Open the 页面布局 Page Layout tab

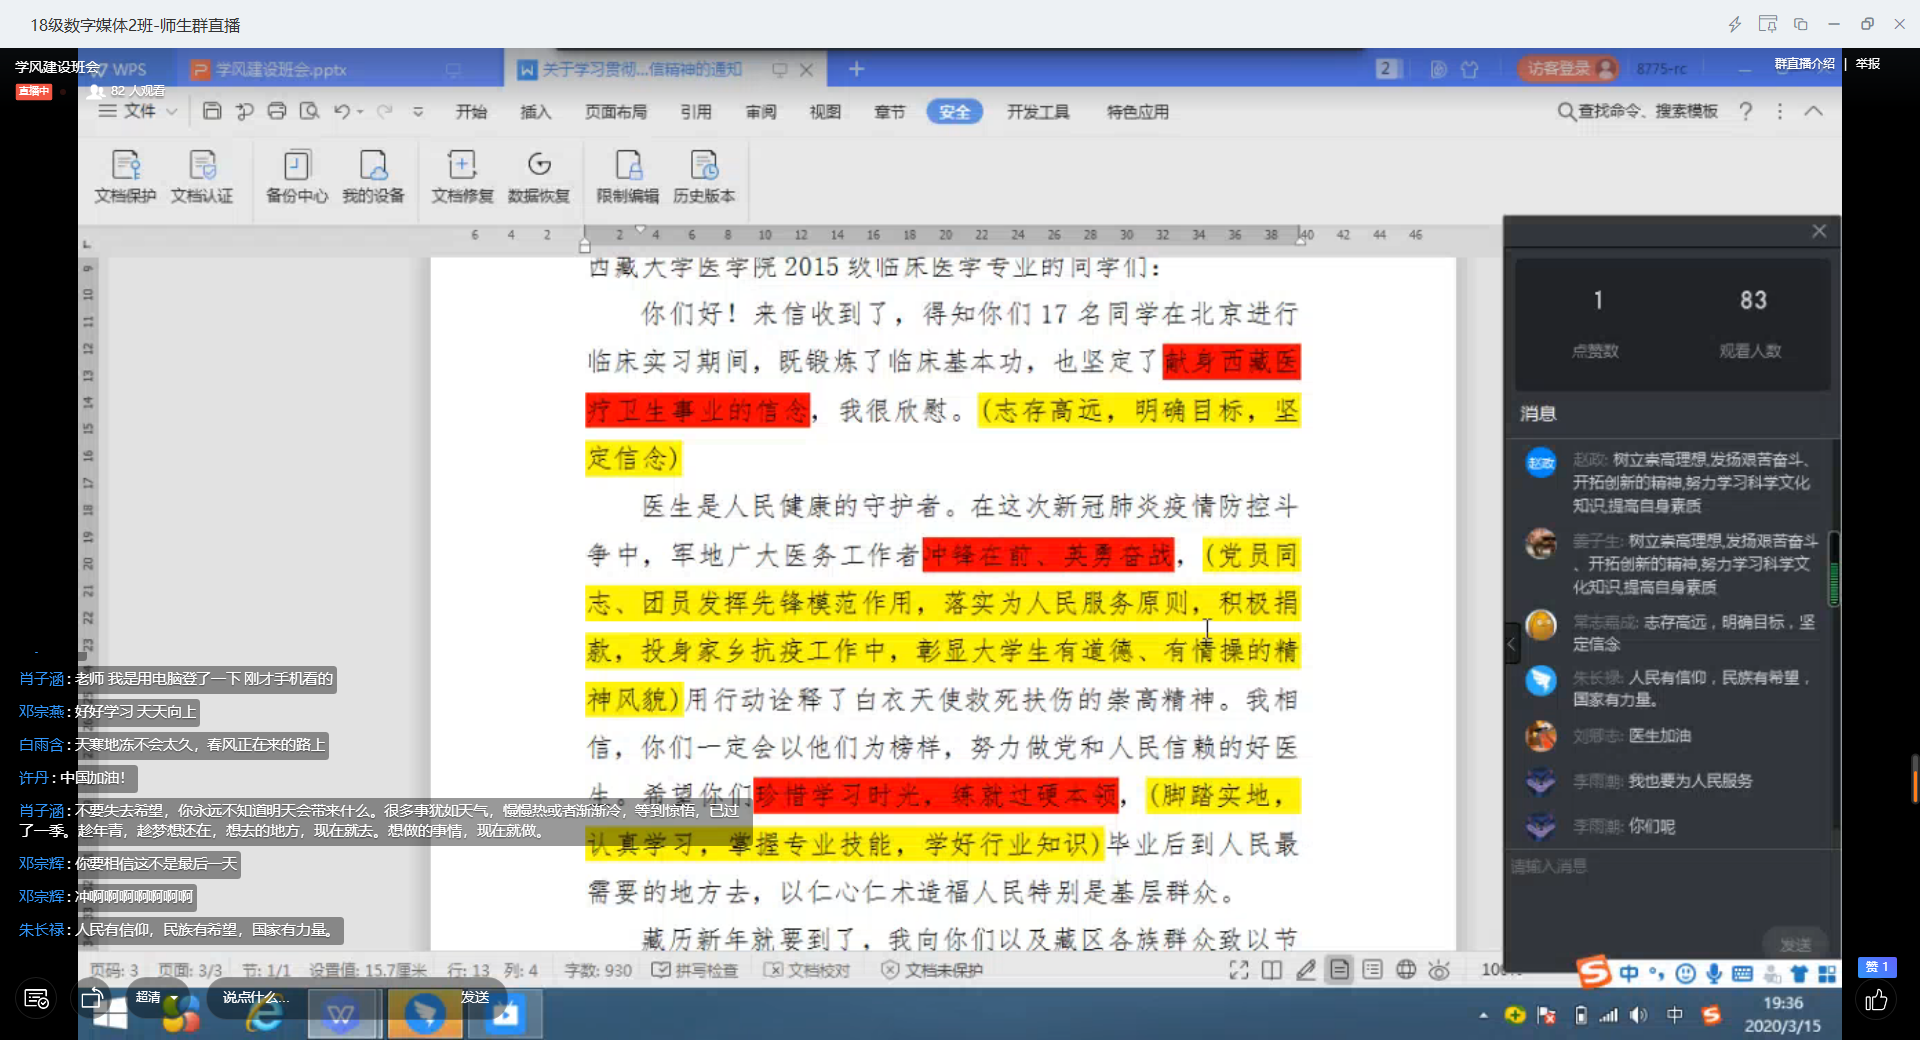616,112
